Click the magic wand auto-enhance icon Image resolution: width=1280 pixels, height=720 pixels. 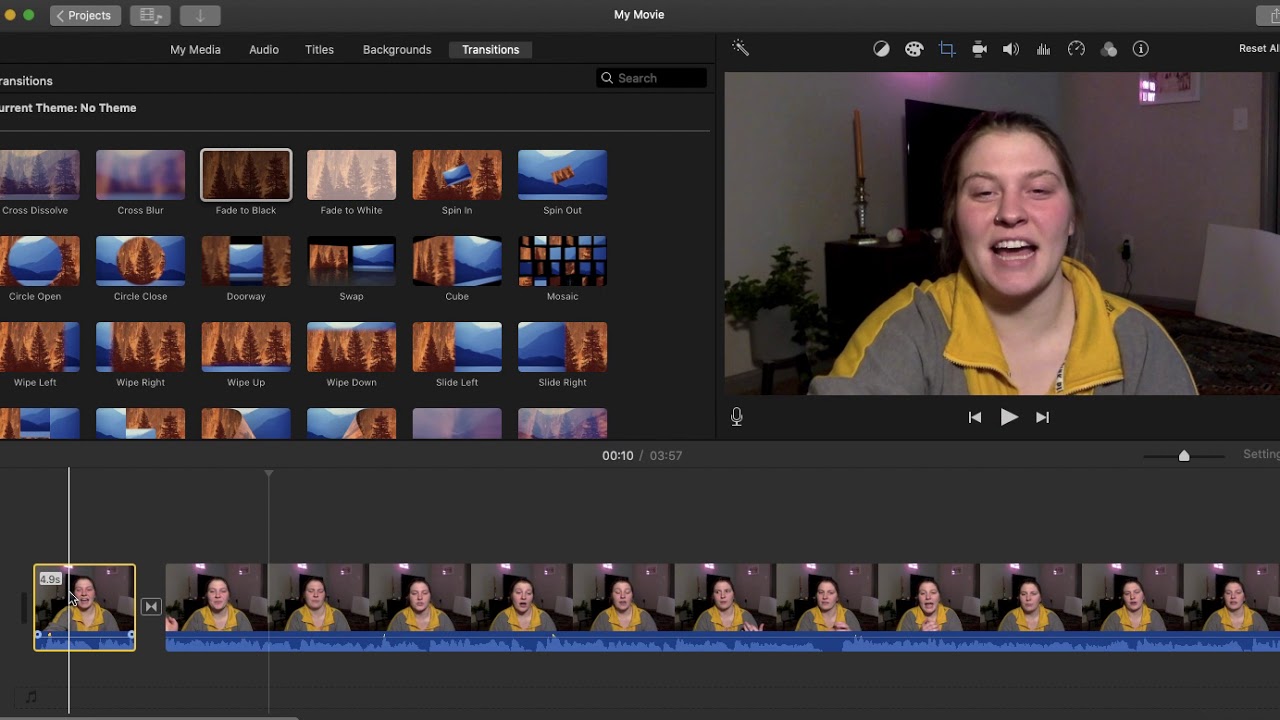pyautogui.click(x=740, y=48)
